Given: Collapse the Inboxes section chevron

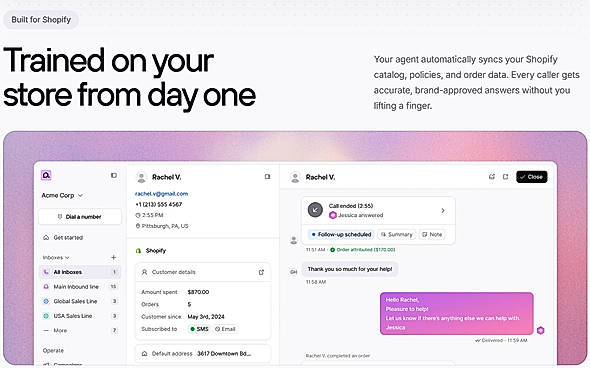Looking at the screenshot, I should (x=67, y=258).
